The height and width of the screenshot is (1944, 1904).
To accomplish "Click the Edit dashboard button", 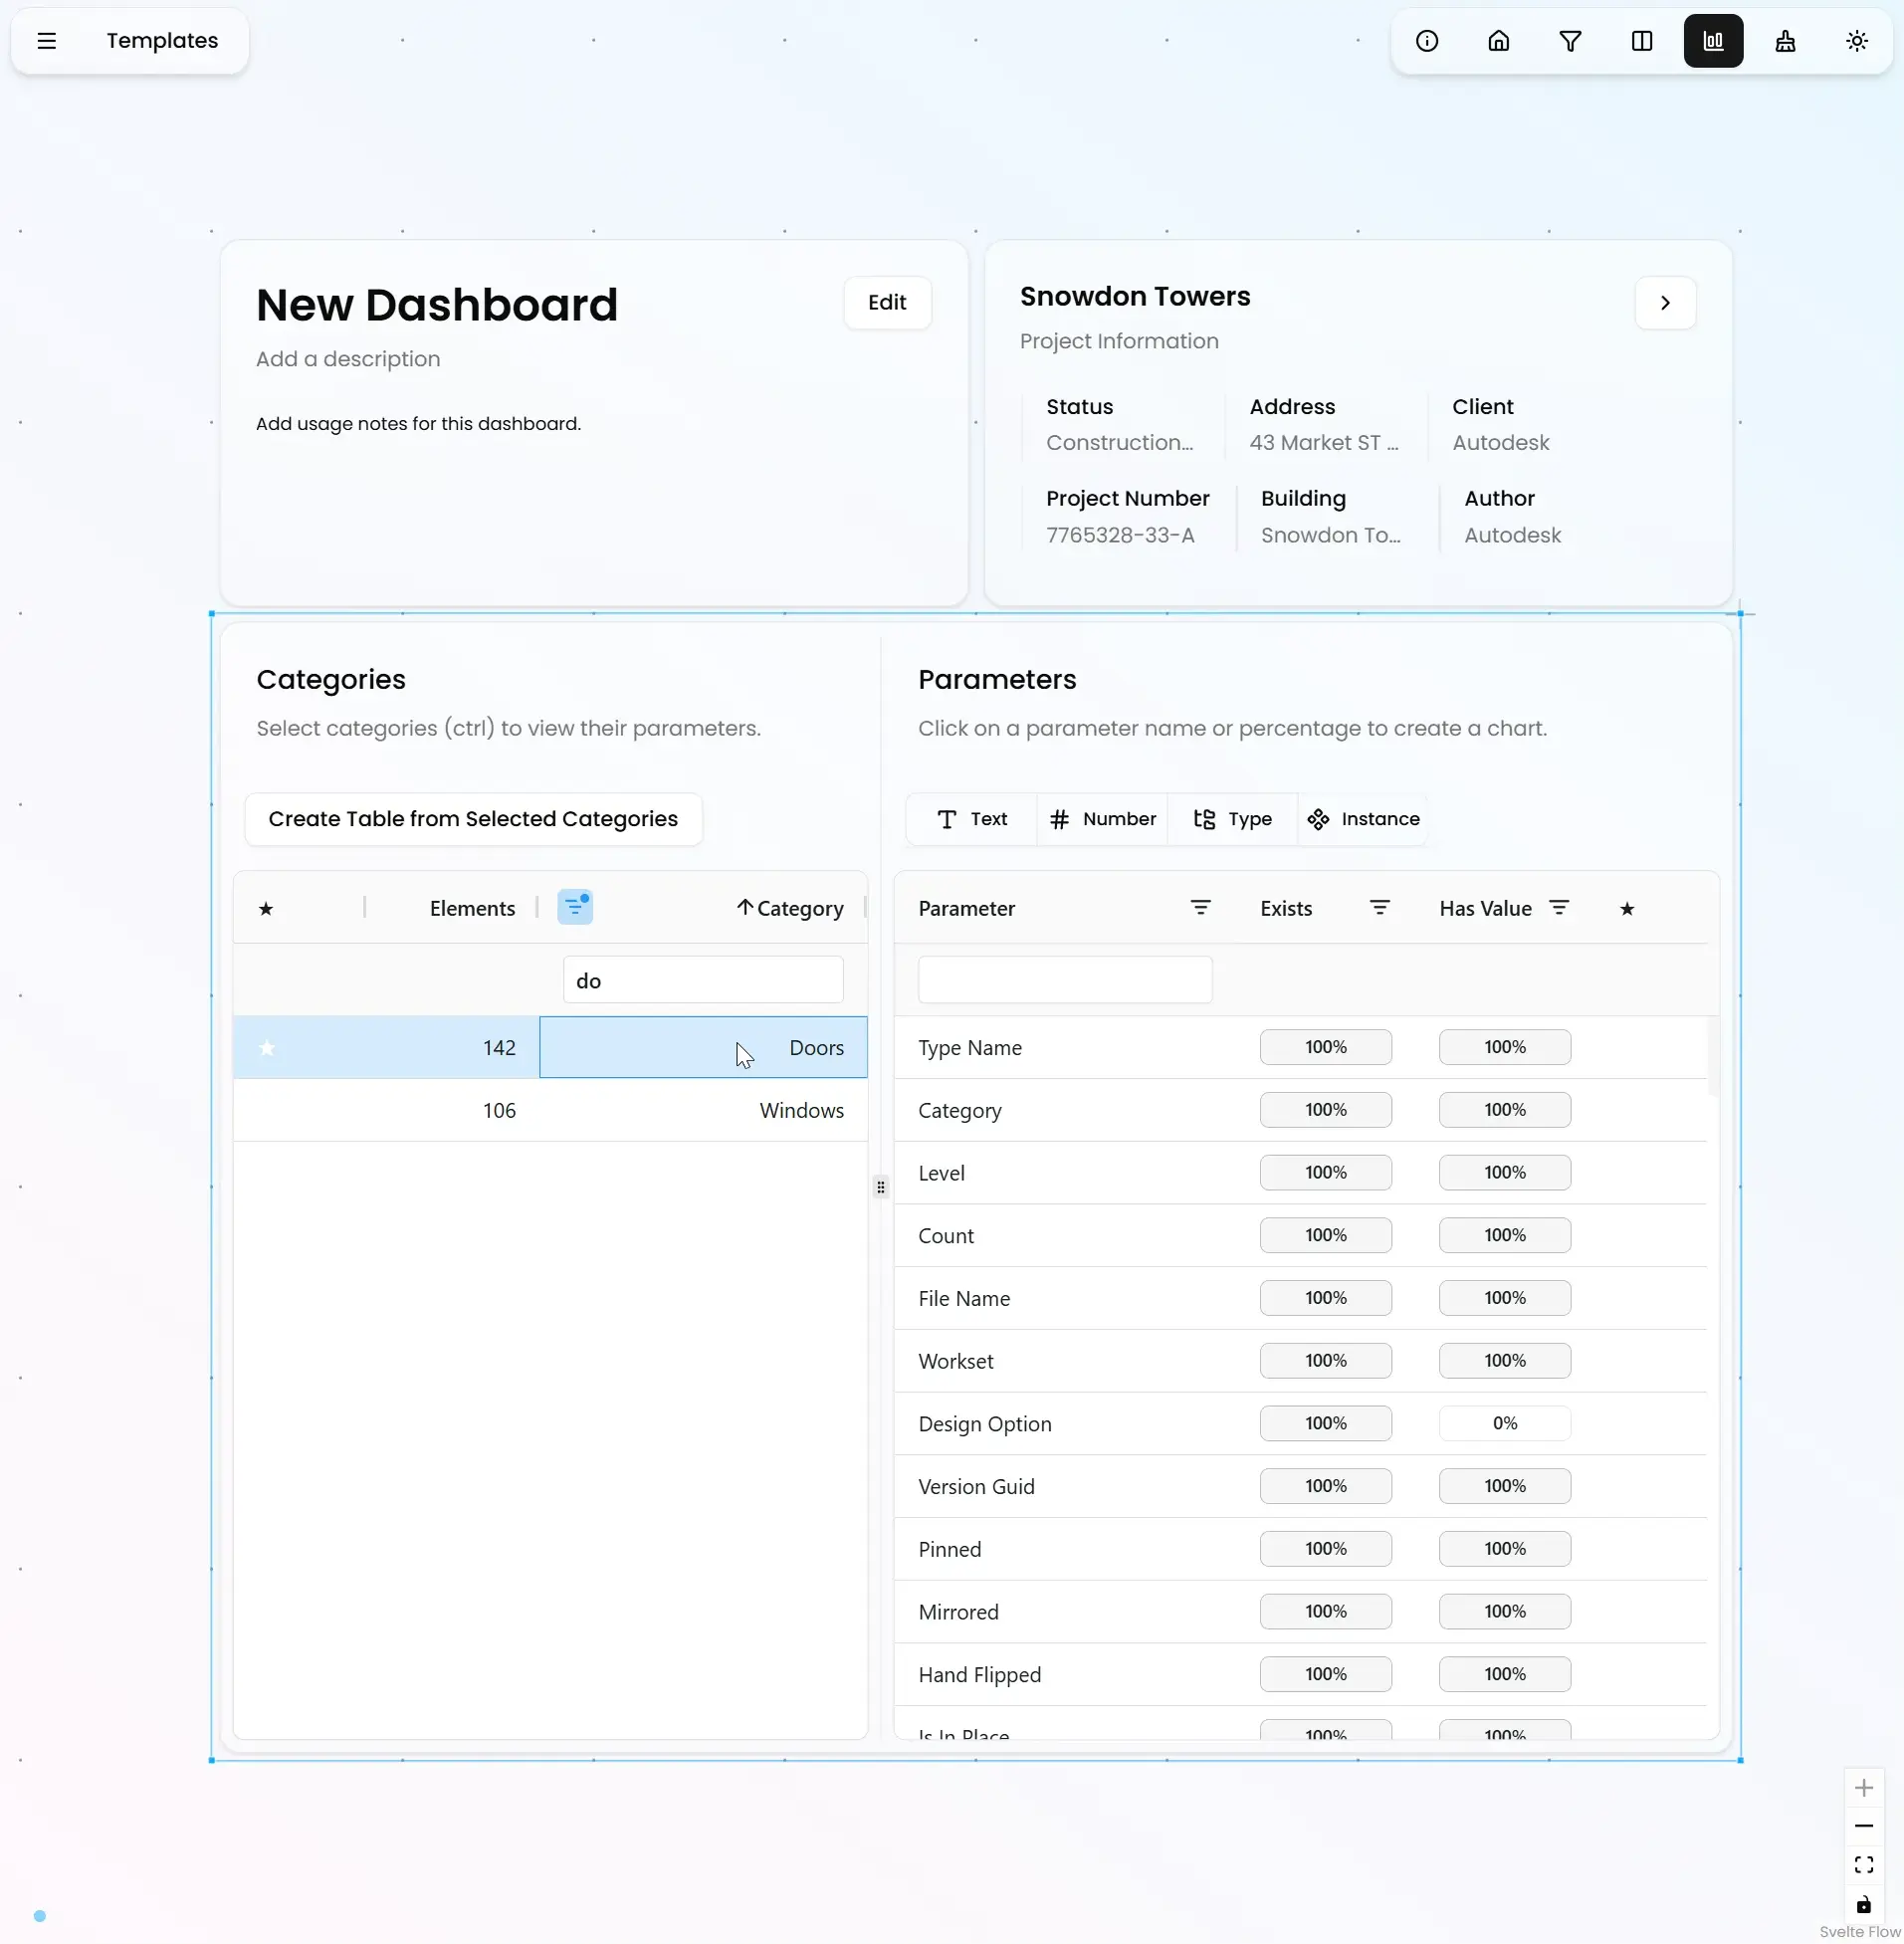I will (886, 303).
